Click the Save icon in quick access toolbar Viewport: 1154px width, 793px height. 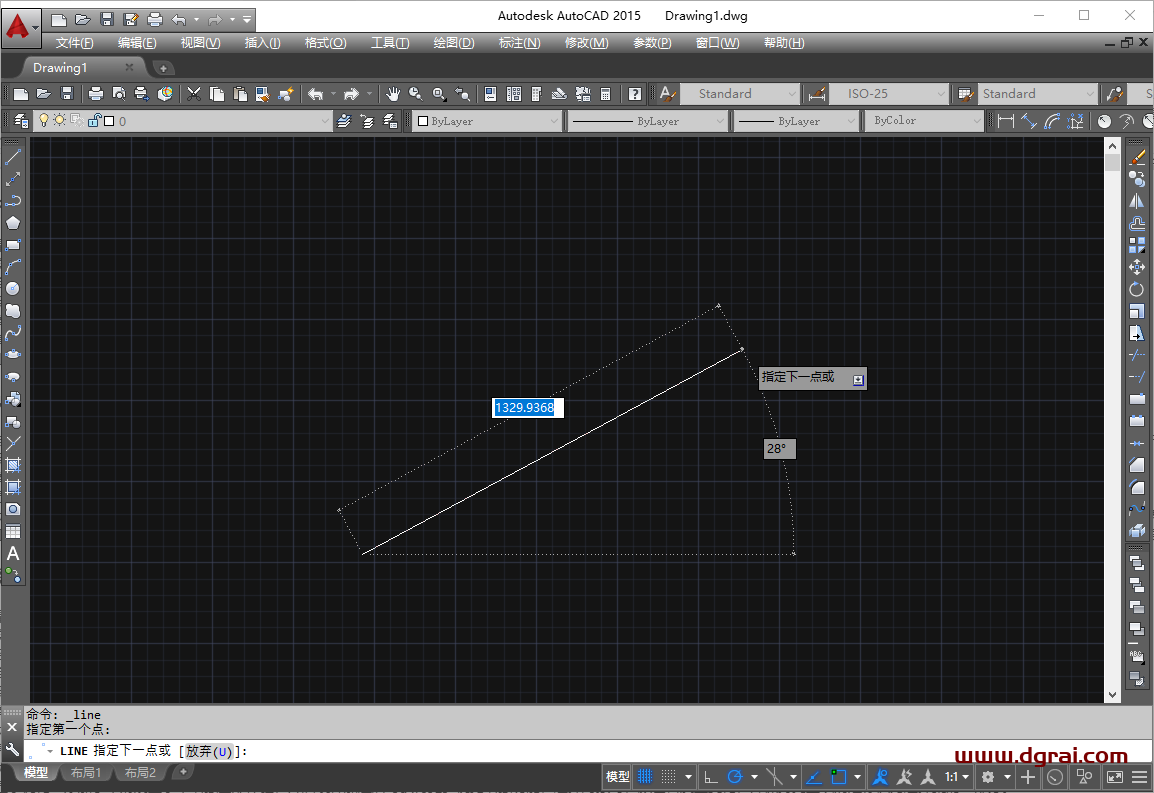pos(107,19)
